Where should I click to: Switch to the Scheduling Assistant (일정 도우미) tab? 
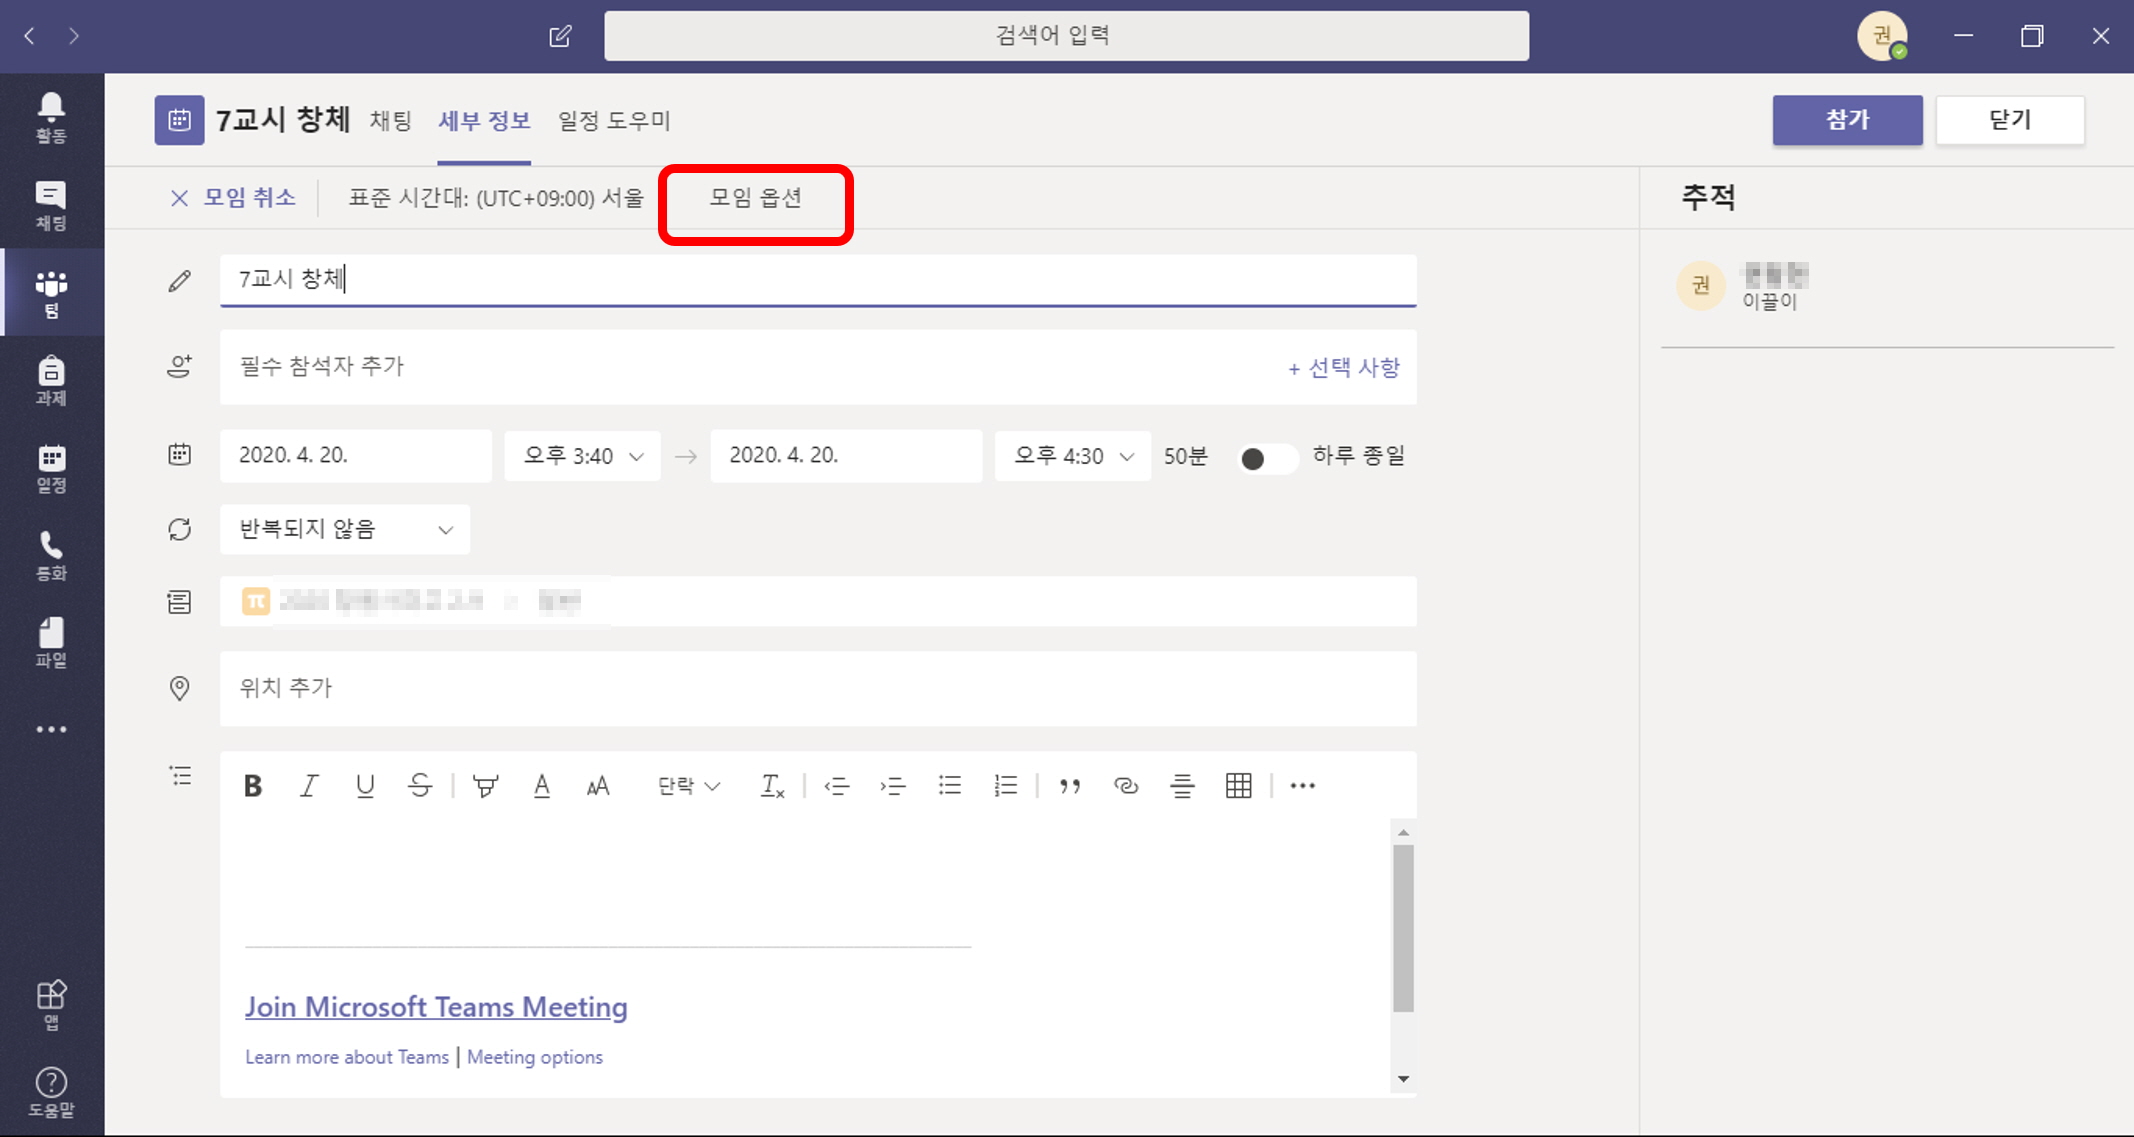point(614,121)
